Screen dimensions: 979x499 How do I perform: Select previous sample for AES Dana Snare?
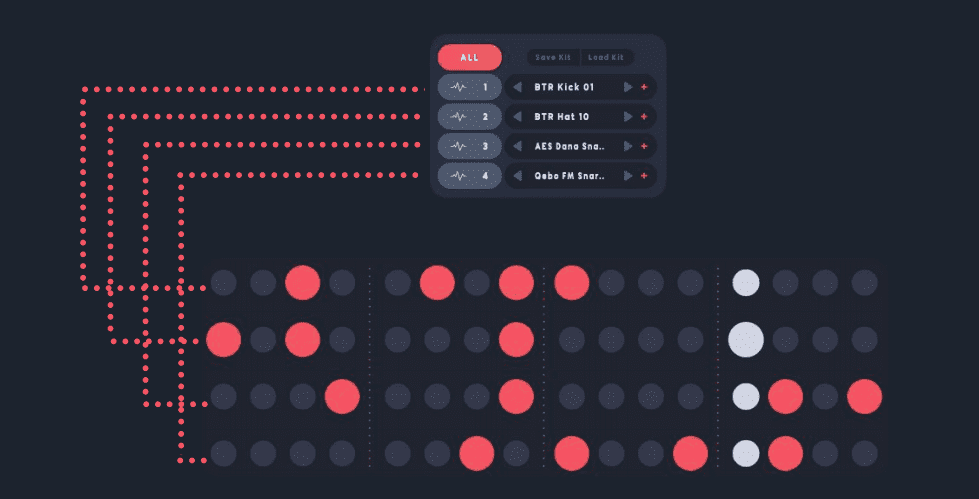(x=517, y=146)
